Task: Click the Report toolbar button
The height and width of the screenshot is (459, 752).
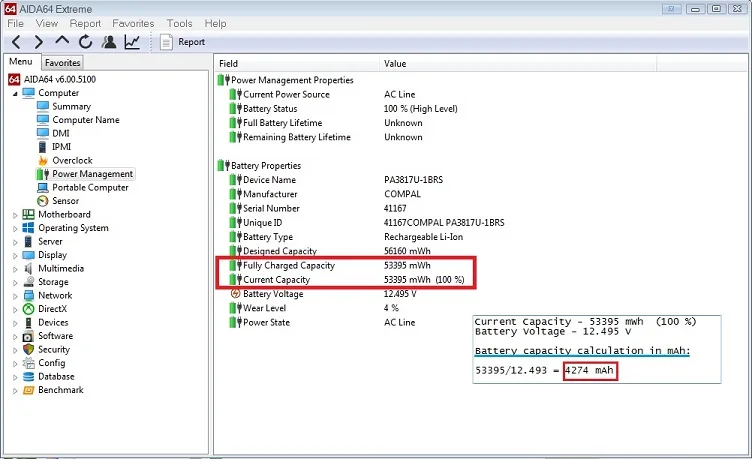Action: pos(182,42)
